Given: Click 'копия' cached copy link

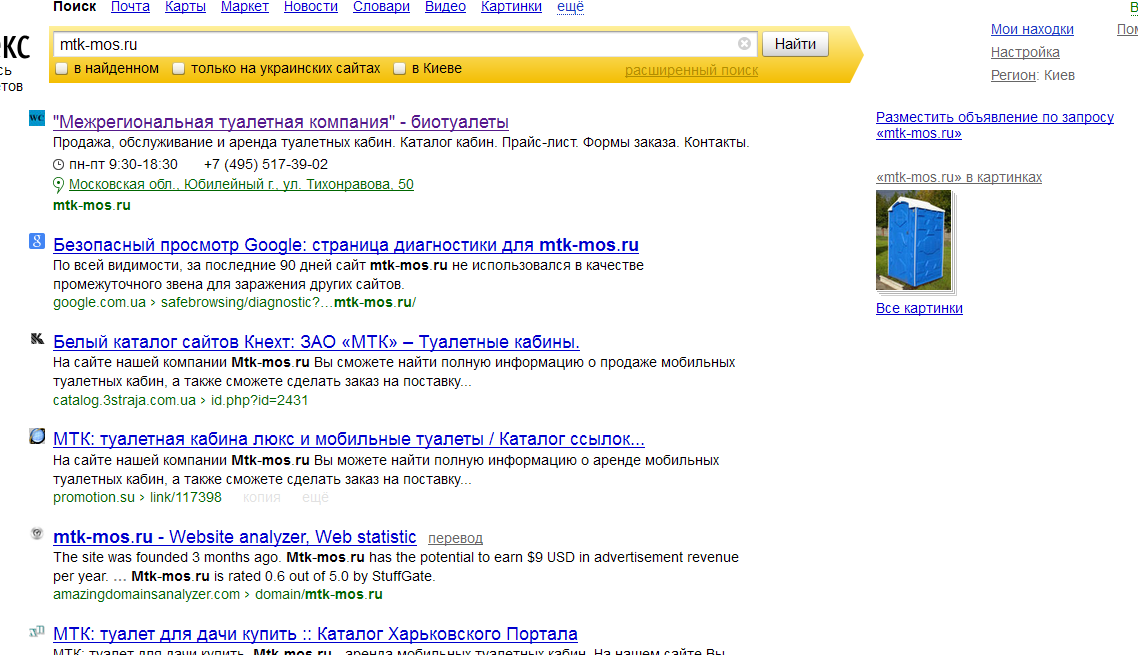Looking at the screenshot, I should tap(262, 497).
